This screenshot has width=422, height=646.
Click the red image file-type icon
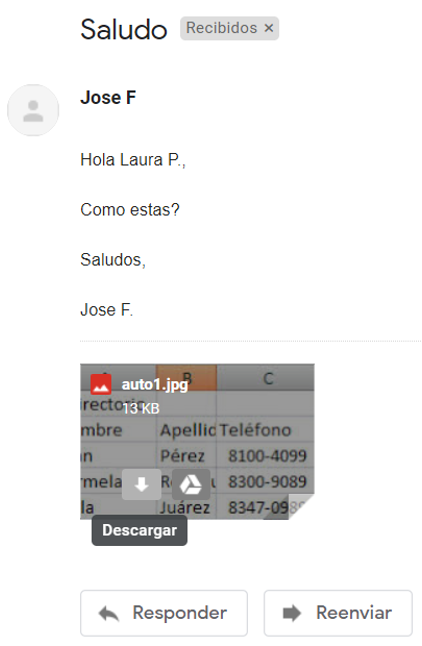[x=101, y=384]
